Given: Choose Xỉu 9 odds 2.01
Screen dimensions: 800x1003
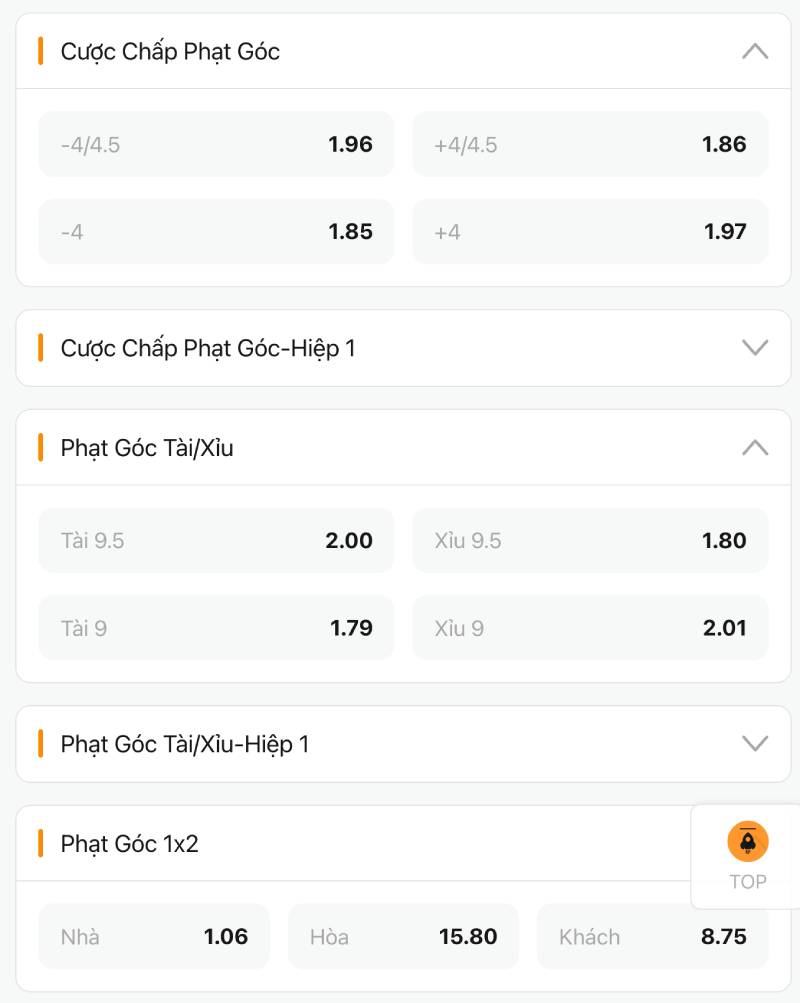Looking at the screenshot, I should 590,628.
